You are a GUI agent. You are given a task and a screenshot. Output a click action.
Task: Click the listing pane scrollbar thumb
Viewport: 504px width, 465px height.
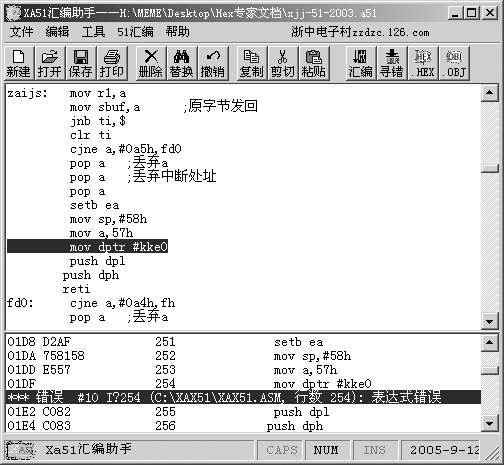[489, 371]
